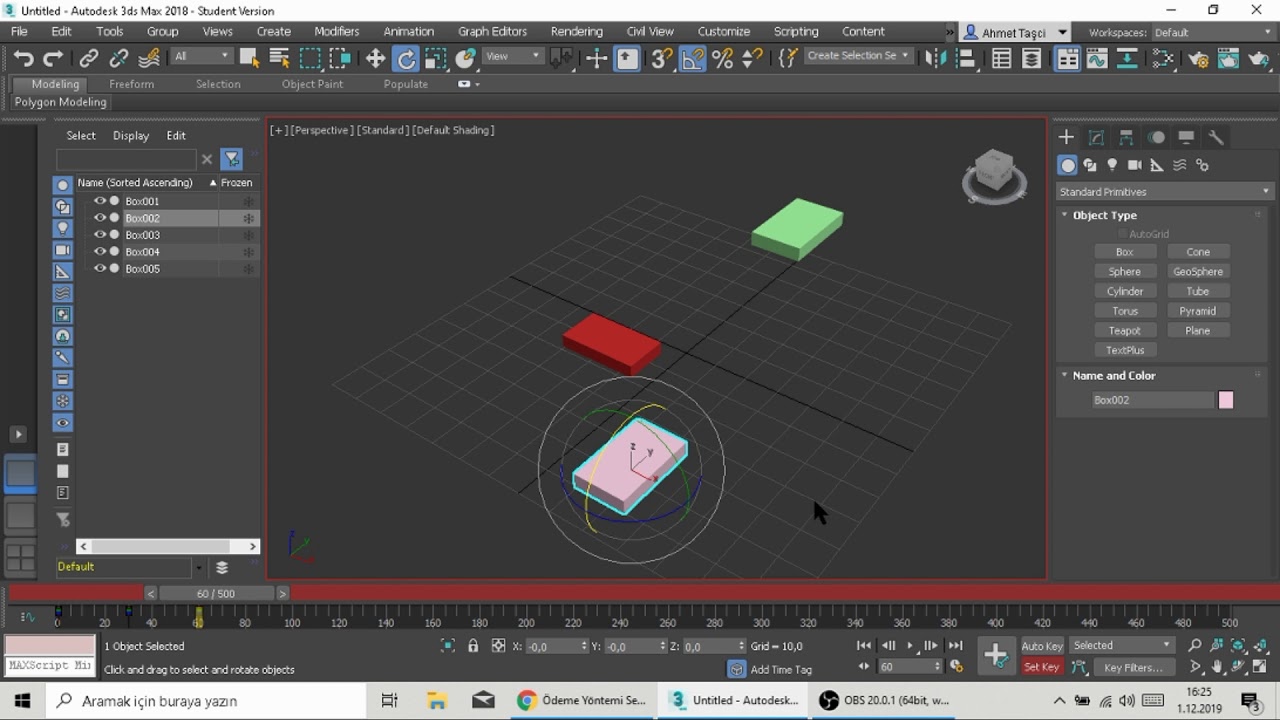Toggle Set Key mode on
Viewport: 1280px width, 720px height.
[1042, 667]
